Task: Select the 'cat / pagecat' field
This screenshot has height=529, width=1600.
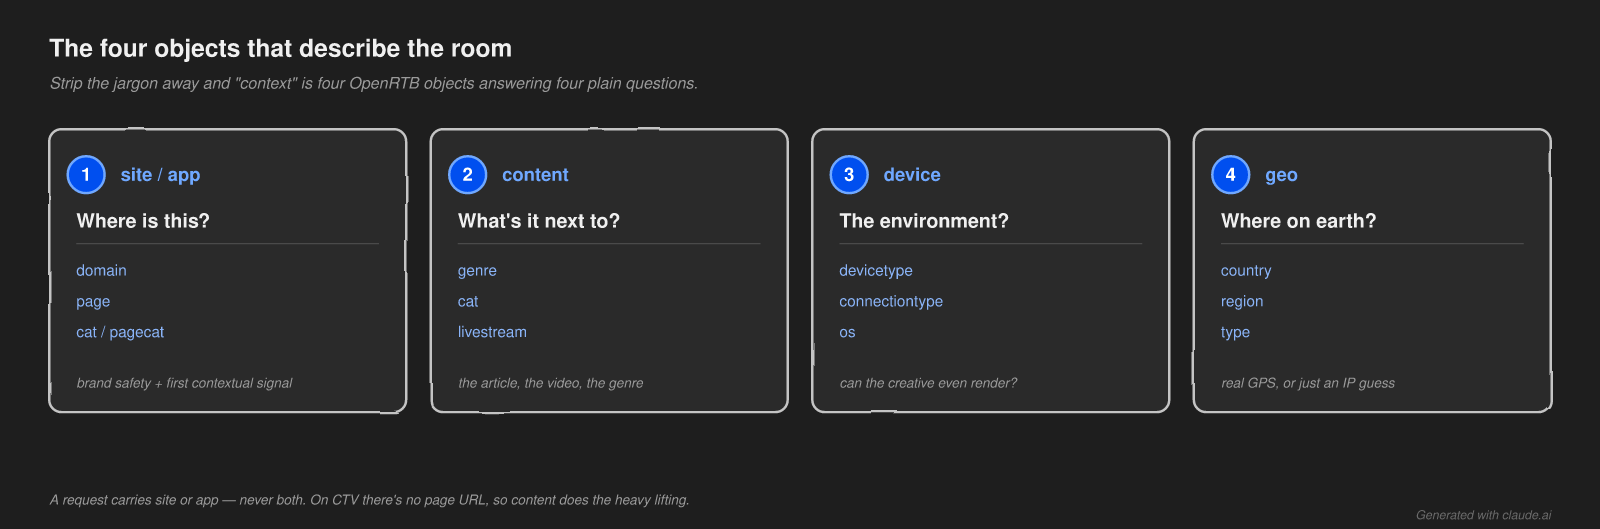Action: pyautogui.click(x=120, y=333)
